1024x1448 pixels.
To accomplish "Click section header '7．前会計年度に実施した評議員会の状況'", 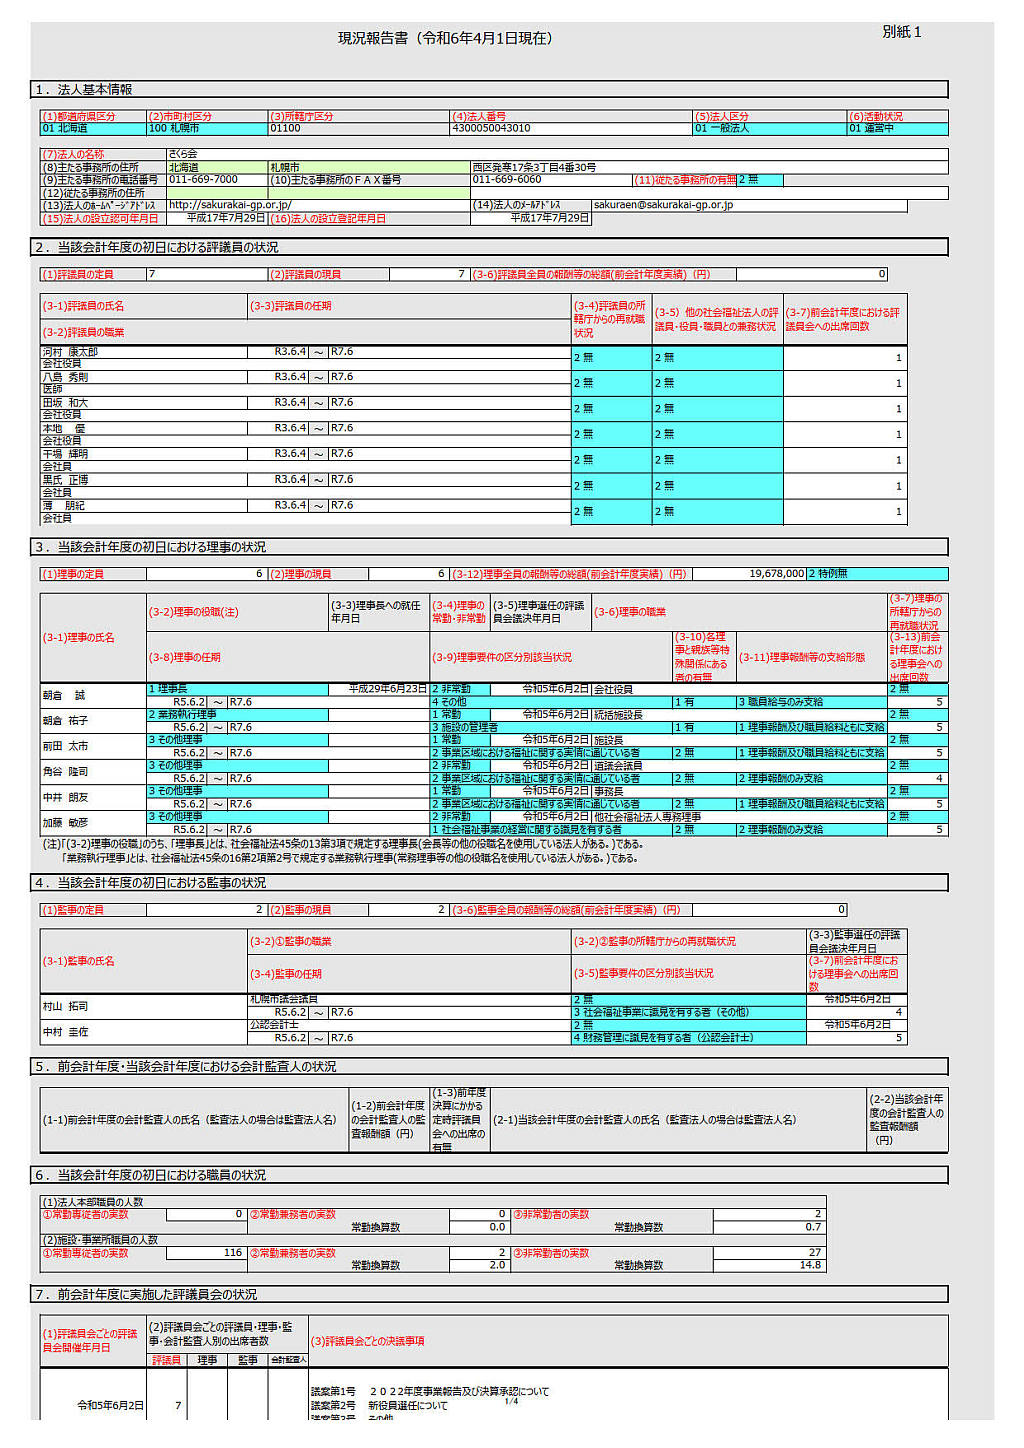I will click(147, 1294).
